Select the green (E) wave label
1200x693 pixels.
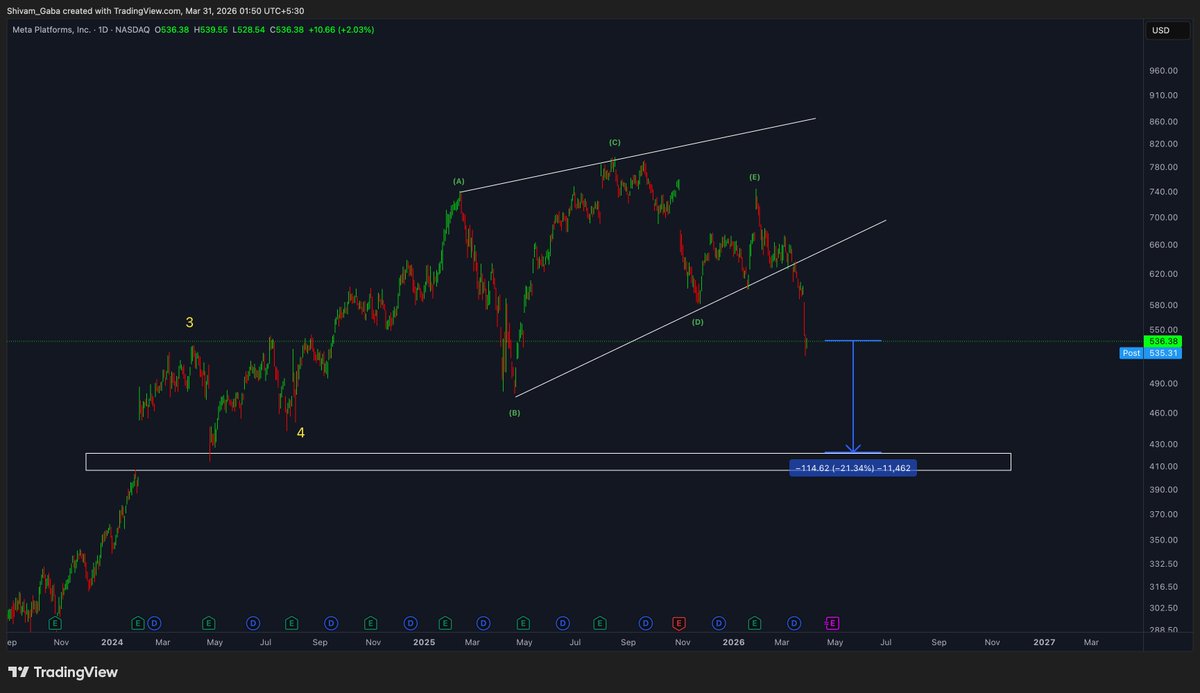pyautogui.click(x=755, y=177)
